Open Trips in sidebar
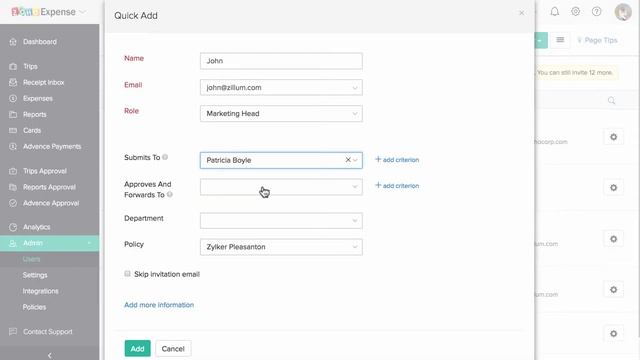The image size is (640, 360). (30, 66)
